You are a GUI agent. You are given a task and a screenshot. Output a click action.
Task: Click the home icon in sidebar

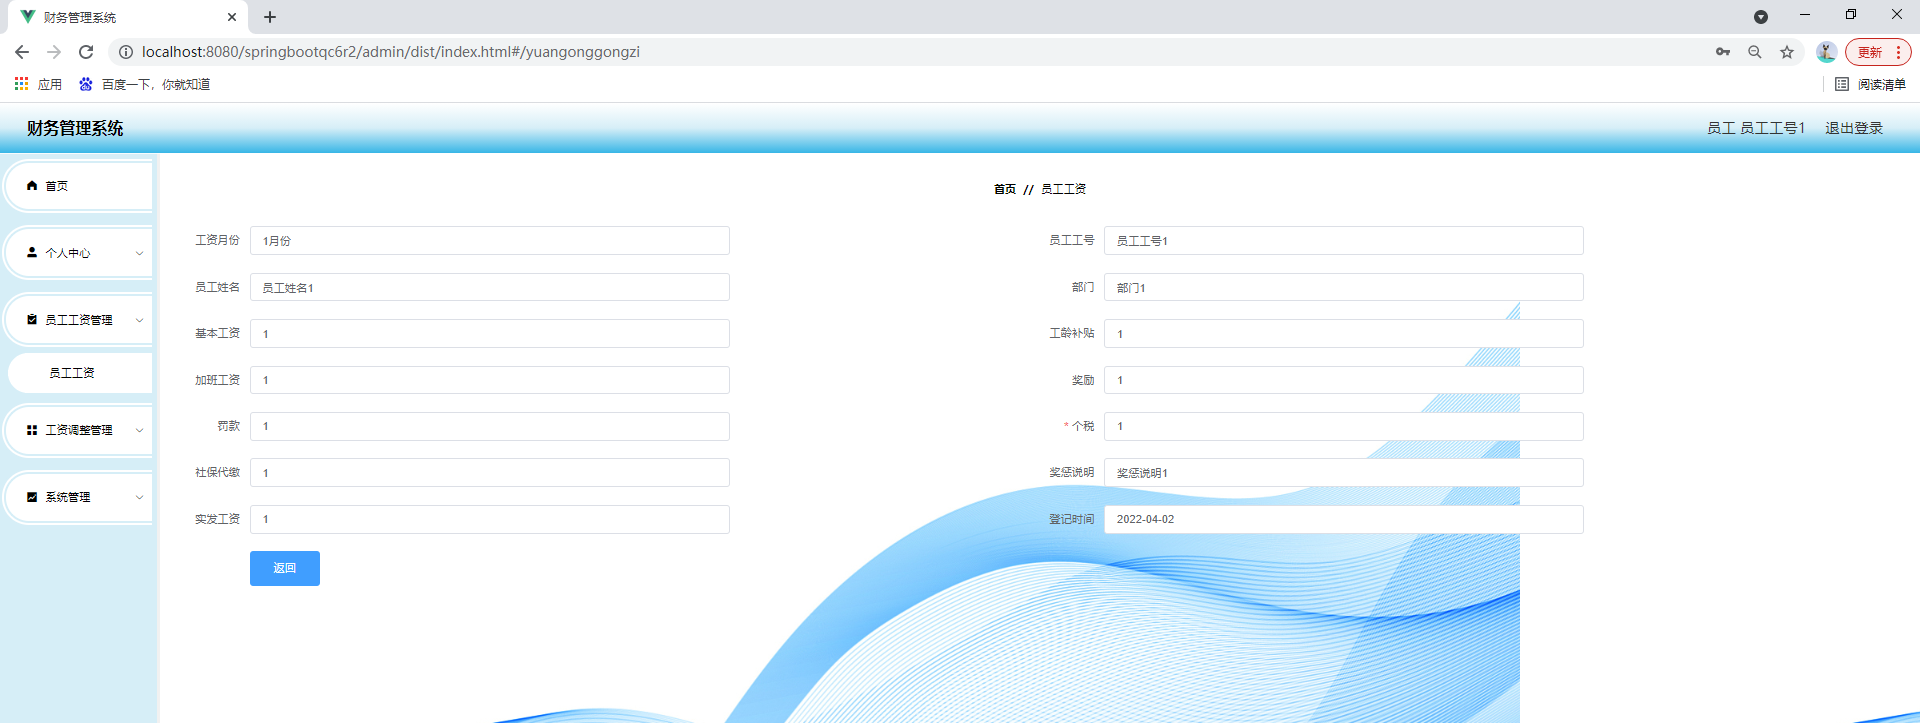pos(32,186)
